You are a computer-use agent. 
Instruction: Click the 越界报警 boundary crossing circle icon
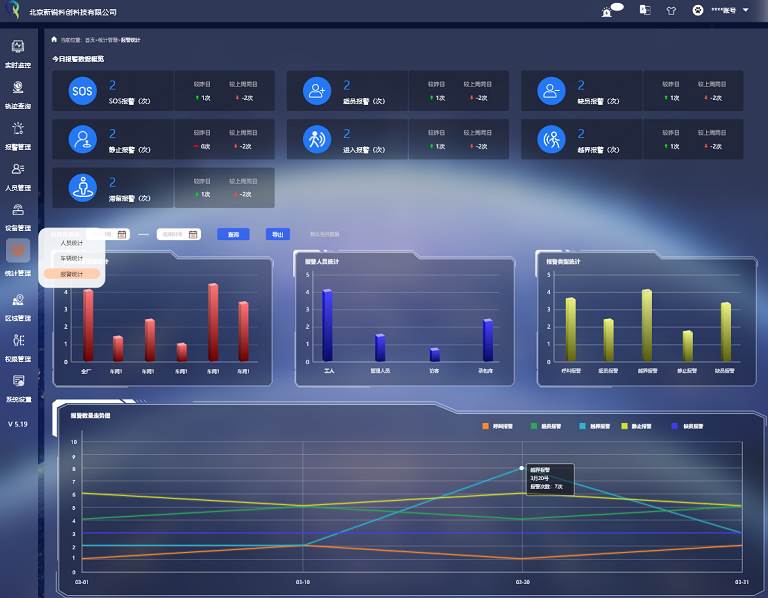551,139
